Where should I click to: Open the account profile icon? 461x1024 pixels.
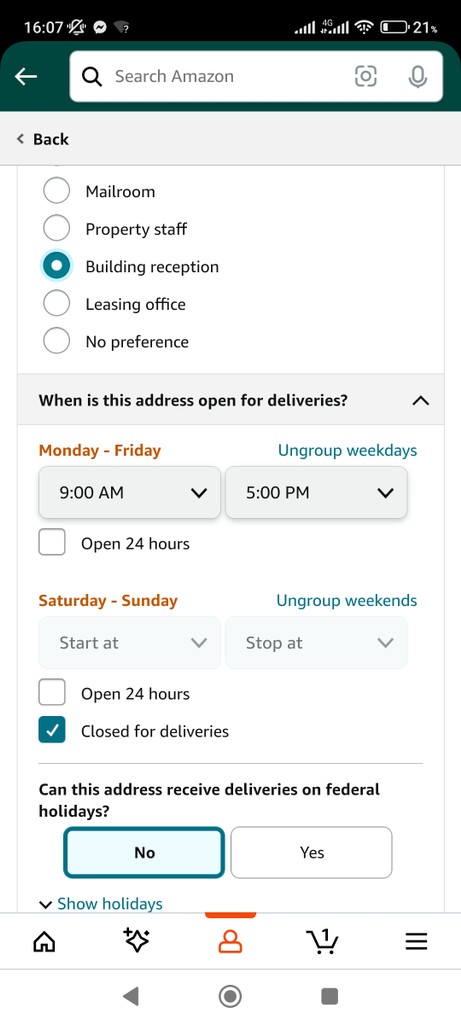coord(230,941)
